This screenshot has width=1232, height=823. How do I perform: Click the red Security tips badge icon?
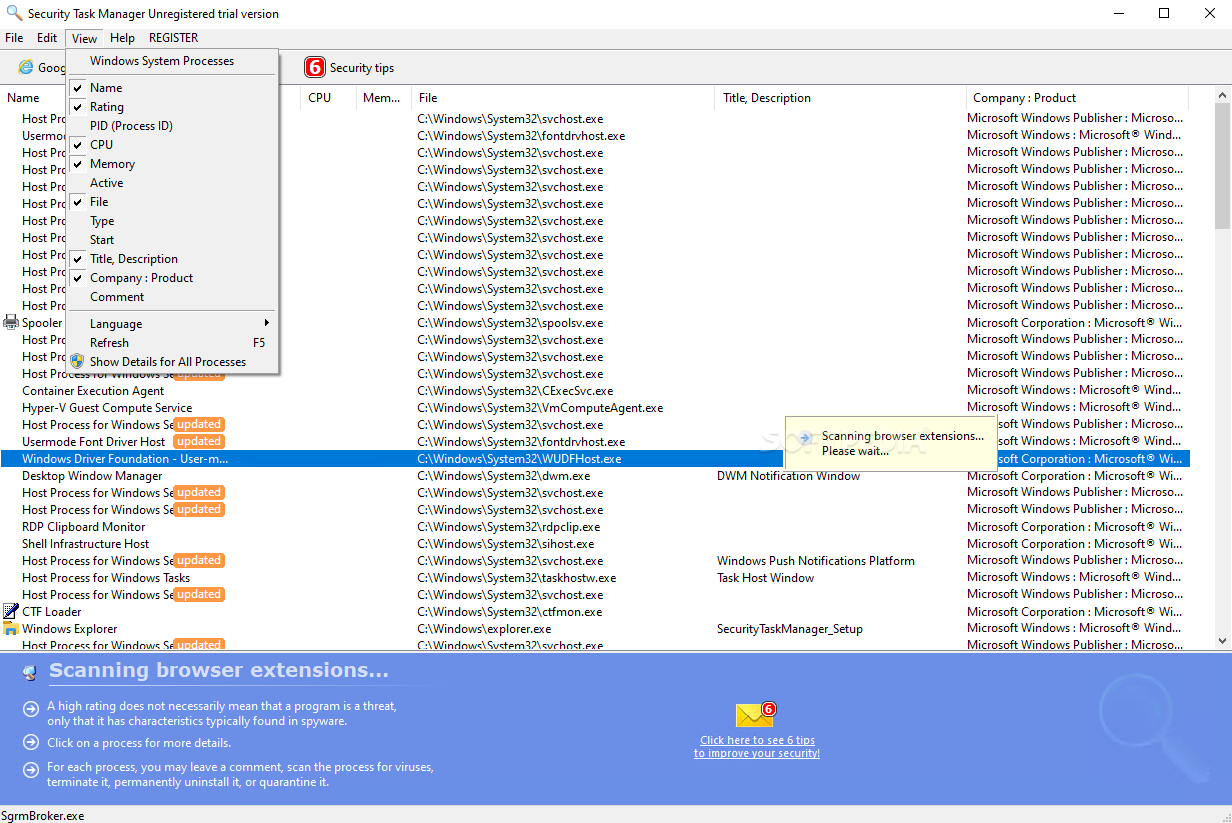pyautogui.click(x=315, y=68)
